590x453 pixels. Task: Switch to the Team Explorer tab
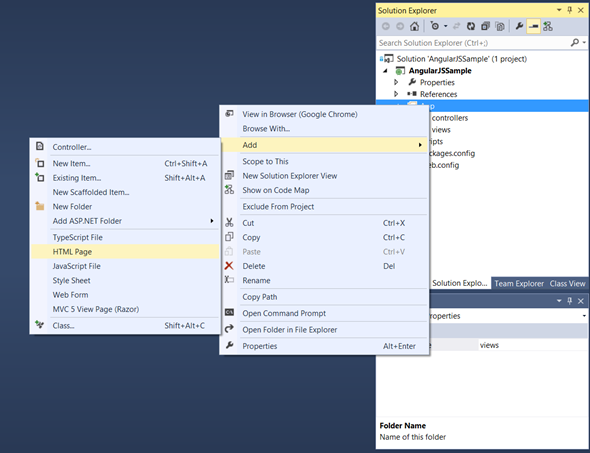(x=519, y=284)
